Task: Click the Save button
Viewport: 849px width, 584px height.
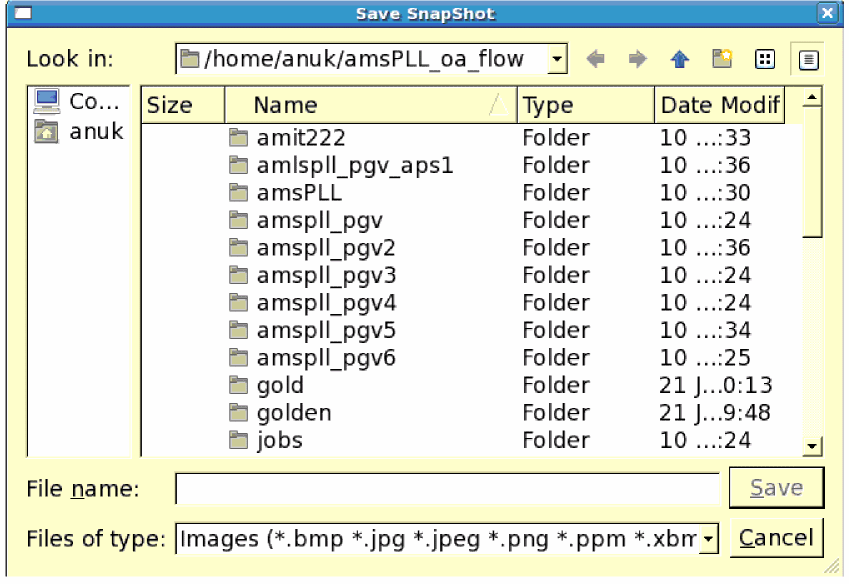Action: [x=776, y=488]
